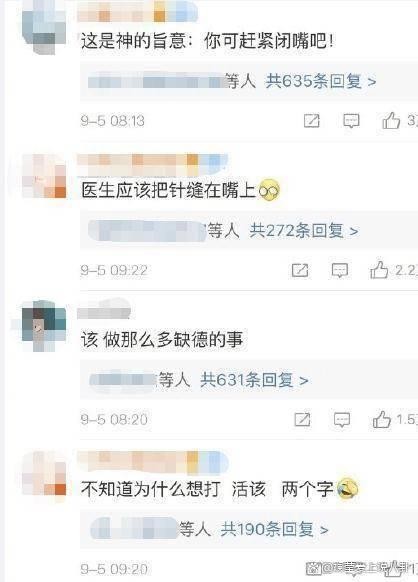Click reply bubble icon on 9-5 08:20 comment
This screenshot has height=582, width=418.
click(342, 420)
